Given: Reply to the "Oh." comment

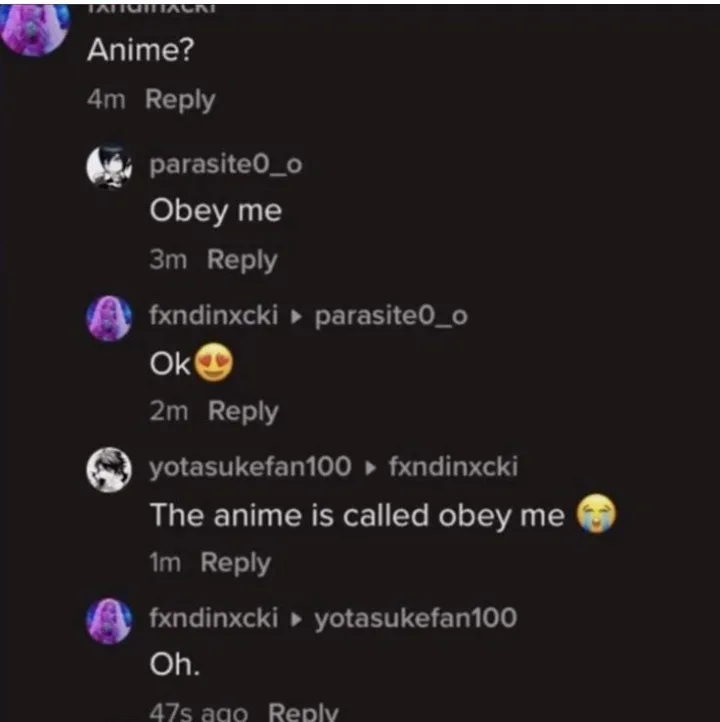Looking at the screenshot, I should 304,712.
